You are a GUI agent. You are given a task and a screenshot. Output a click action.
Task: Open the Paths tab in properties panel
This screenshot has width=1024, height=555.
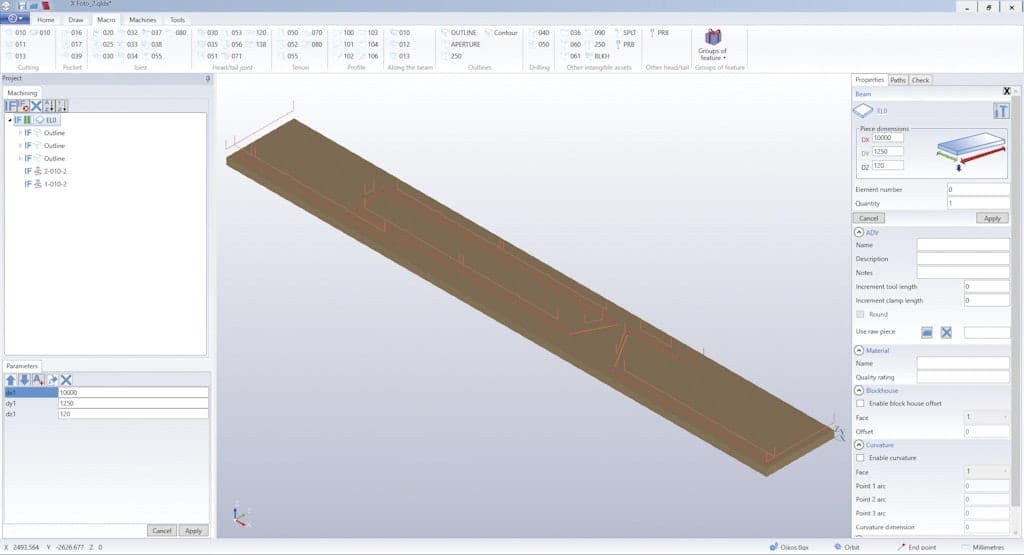[898, 80]
